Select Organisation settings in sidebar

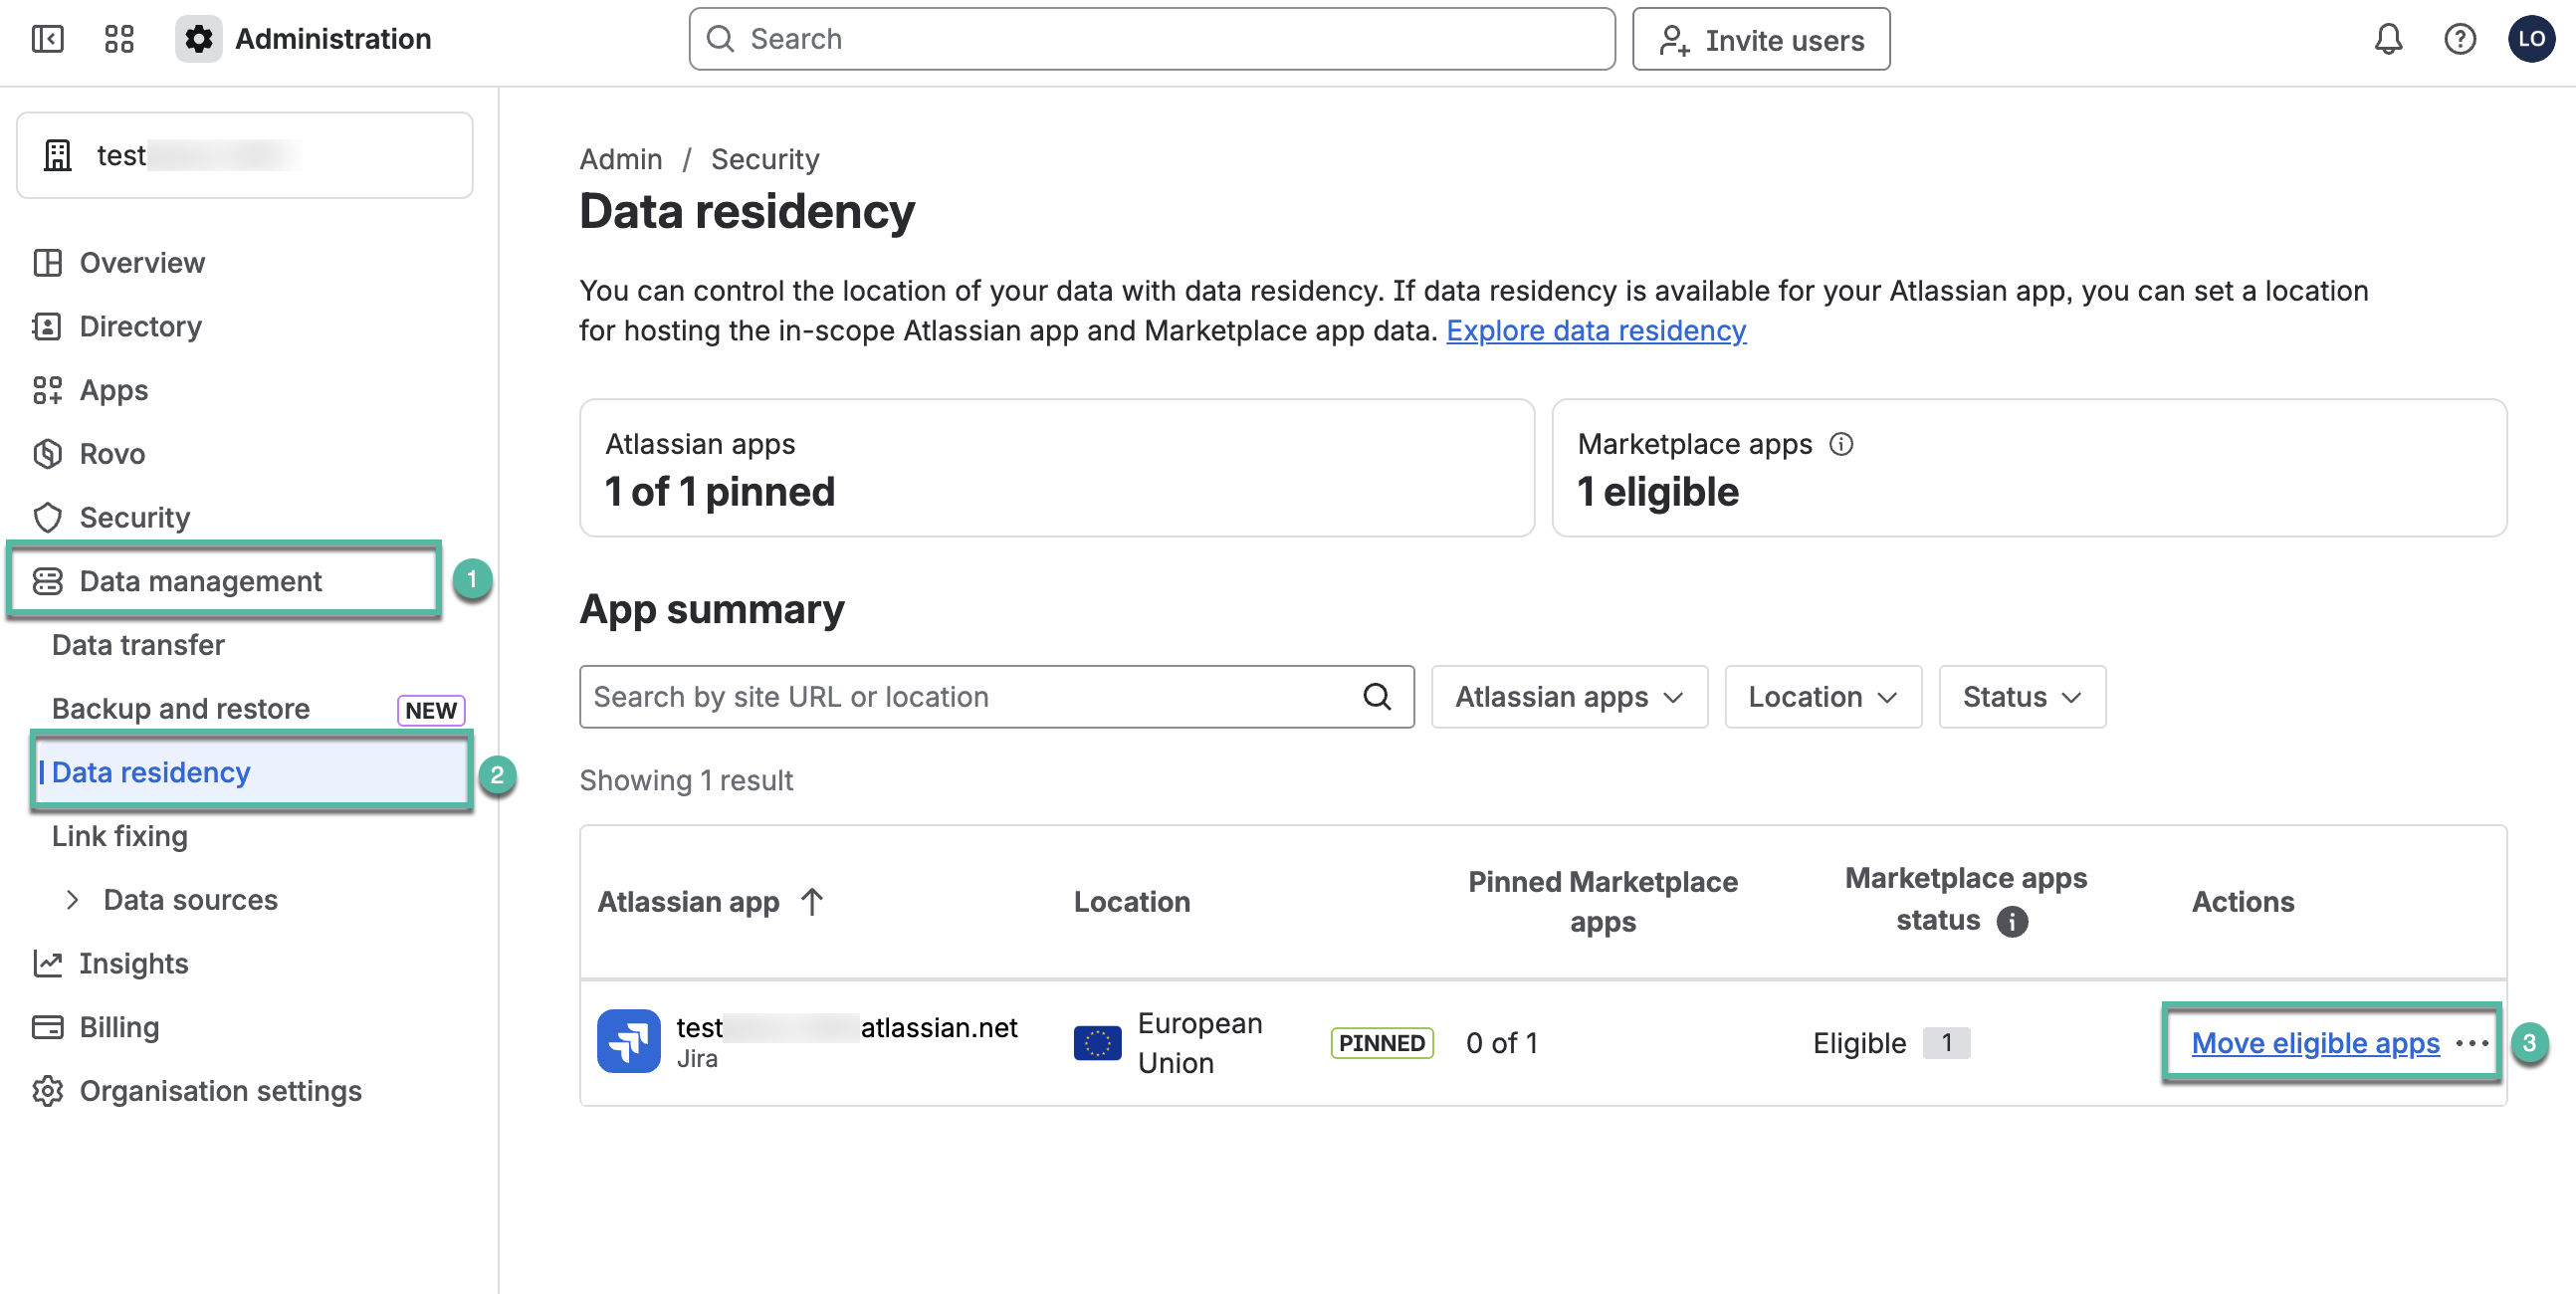(196, 1091)
